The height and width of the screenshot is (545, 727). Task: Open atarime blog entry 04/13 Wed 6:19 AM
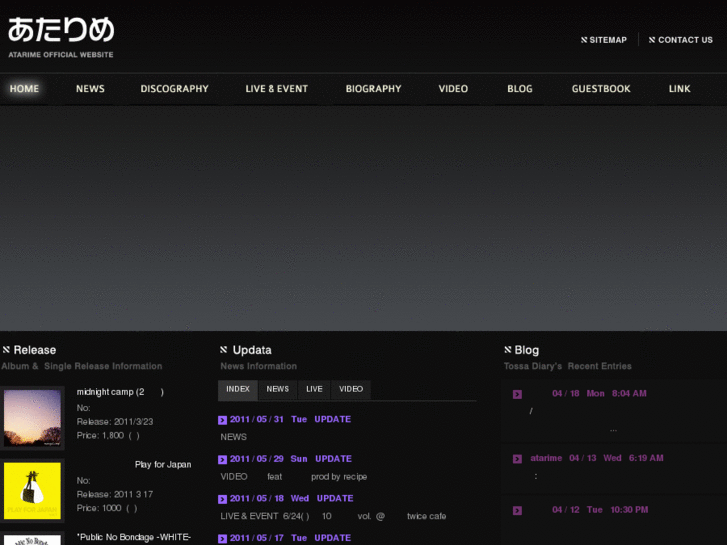[597, 458]
